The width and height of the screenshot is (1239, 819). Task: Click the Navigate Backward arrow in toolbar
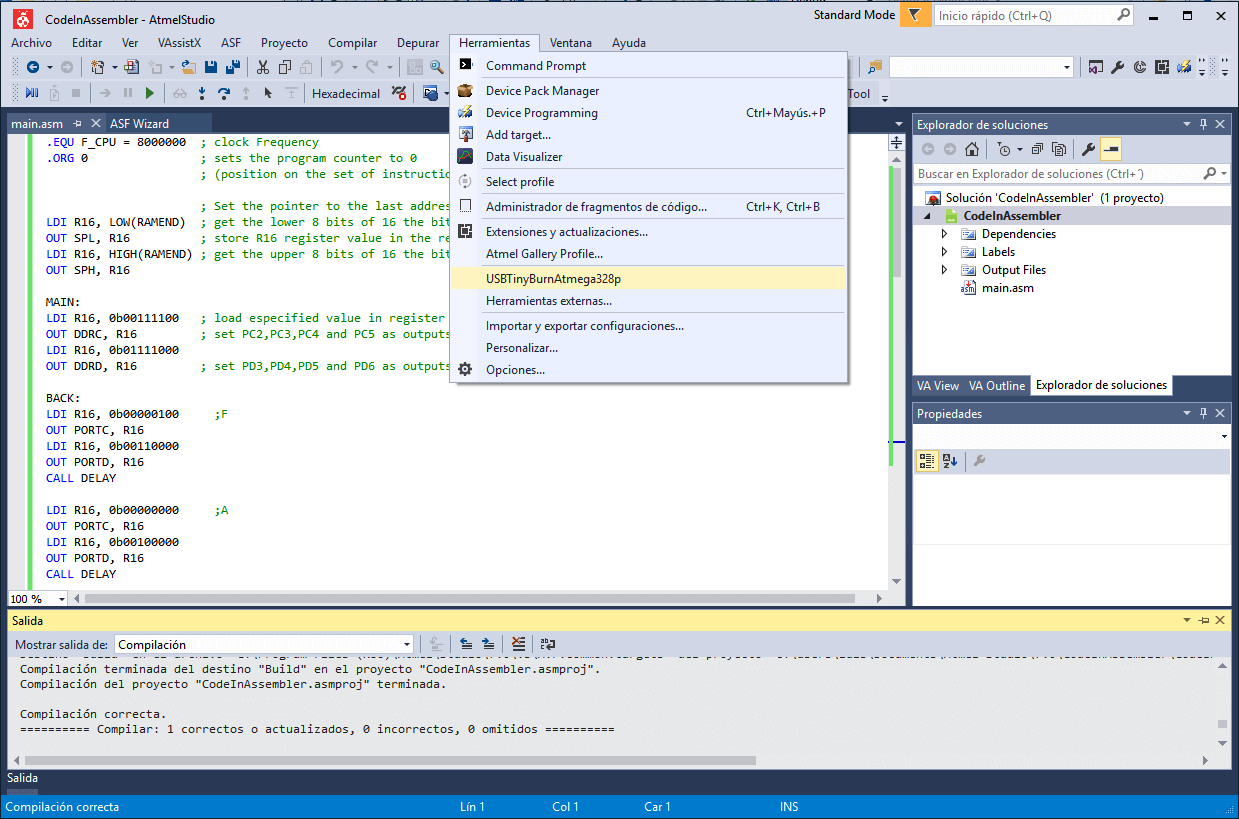33,67
